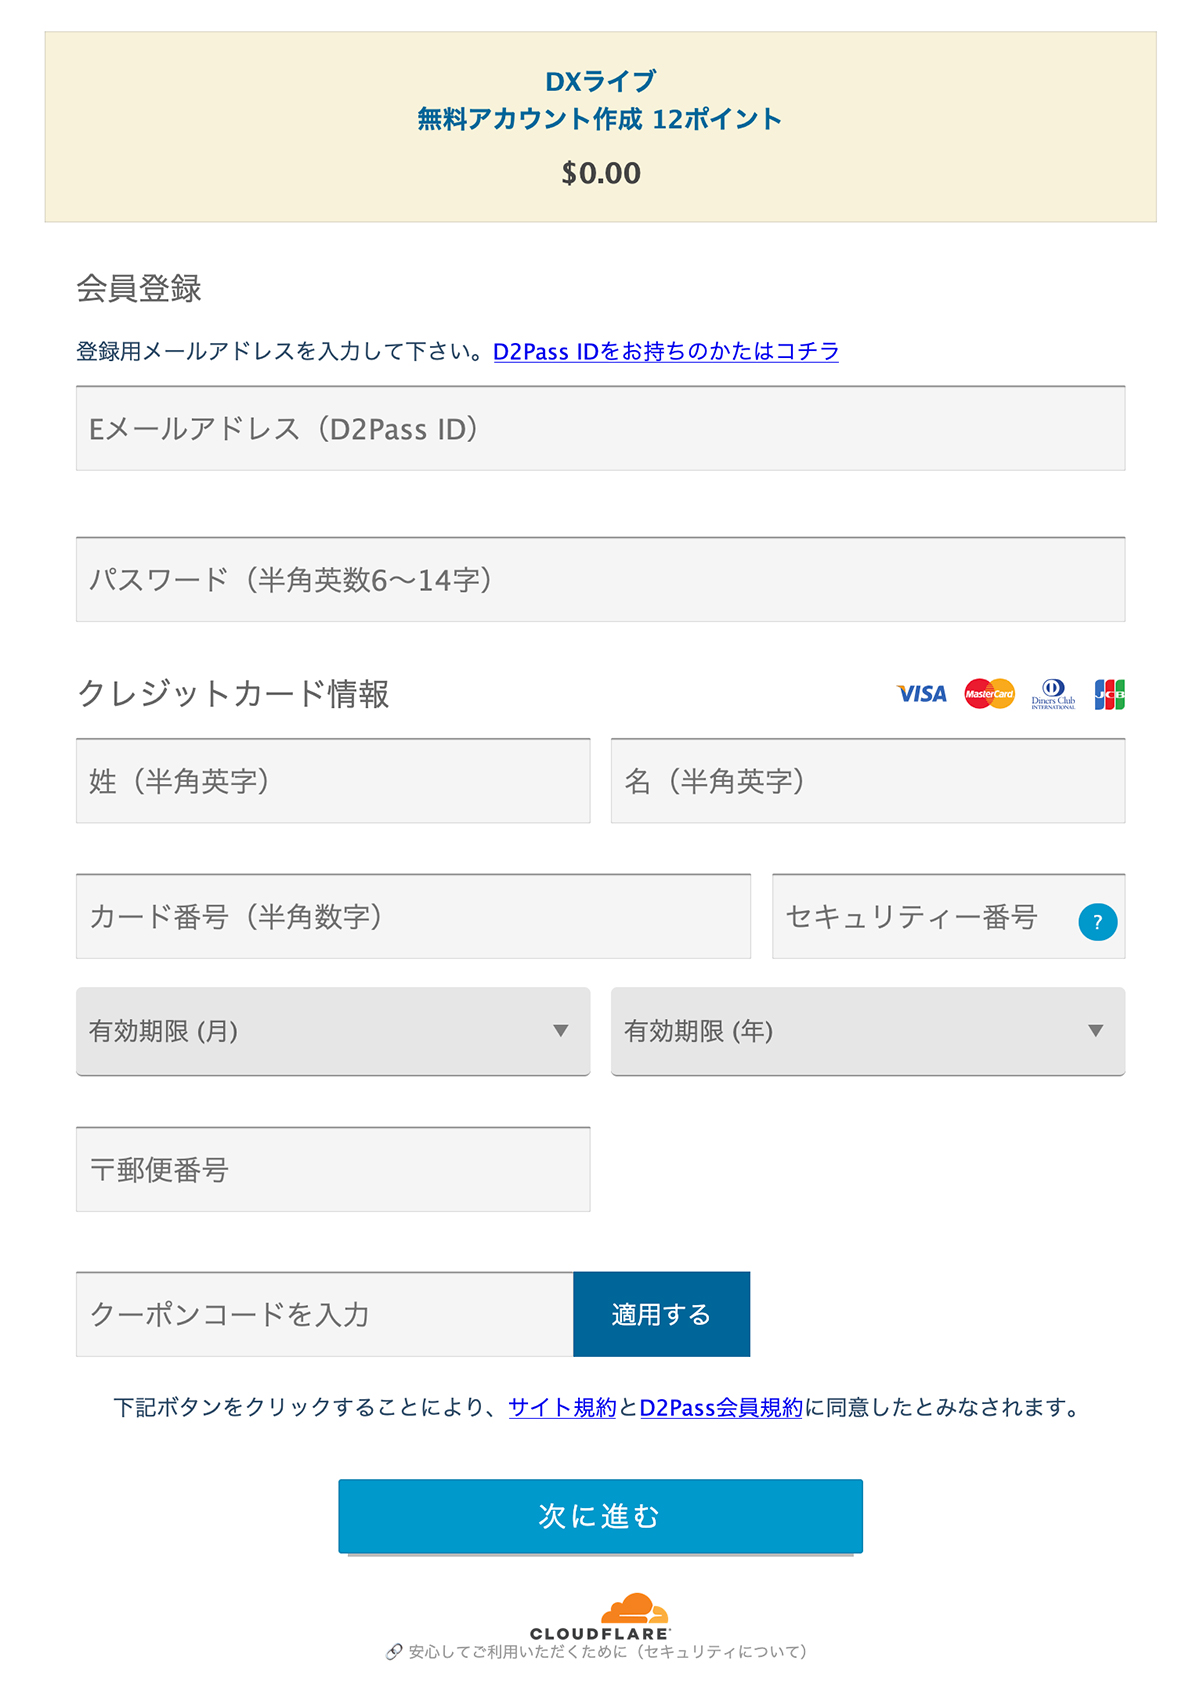
Task: Click the 名 (半角英字) first name field
Action: tap(868, 781)
